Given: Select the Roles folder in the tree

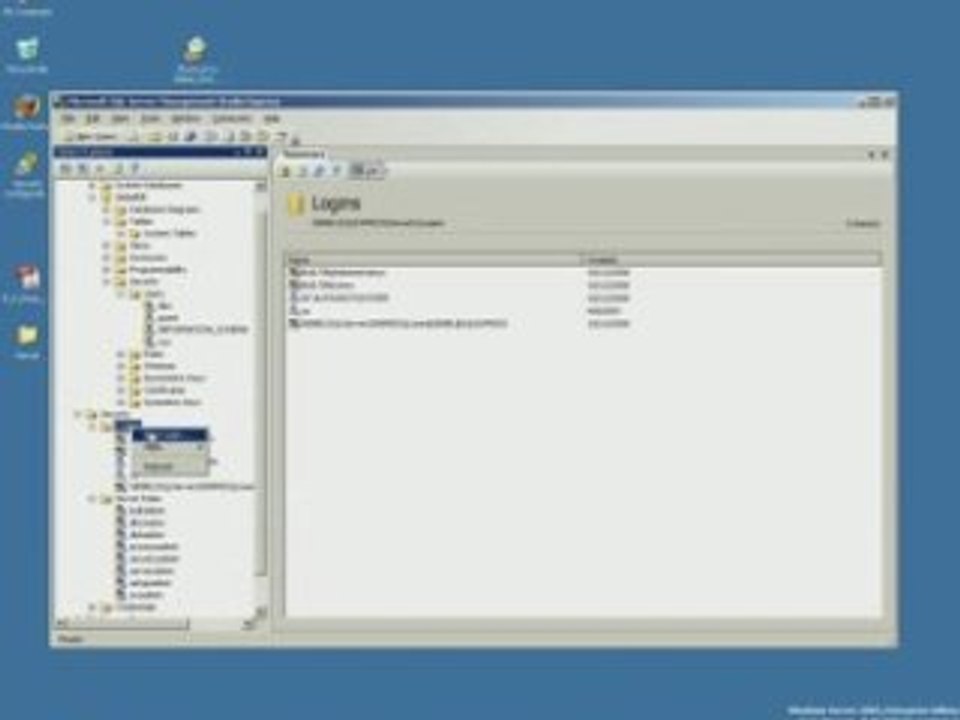Looking at the screenshot, I should point(154,354).
